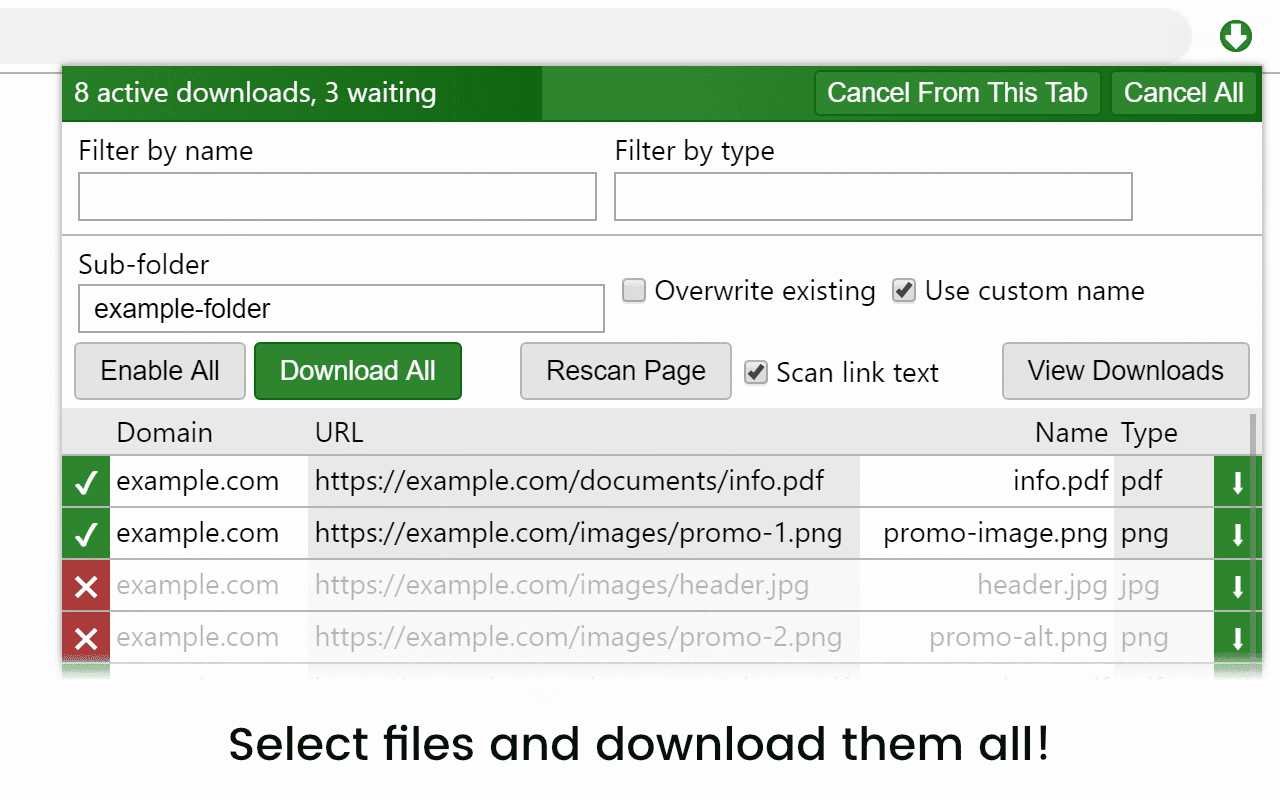Click the Cancel All button

pos(1183,93)
